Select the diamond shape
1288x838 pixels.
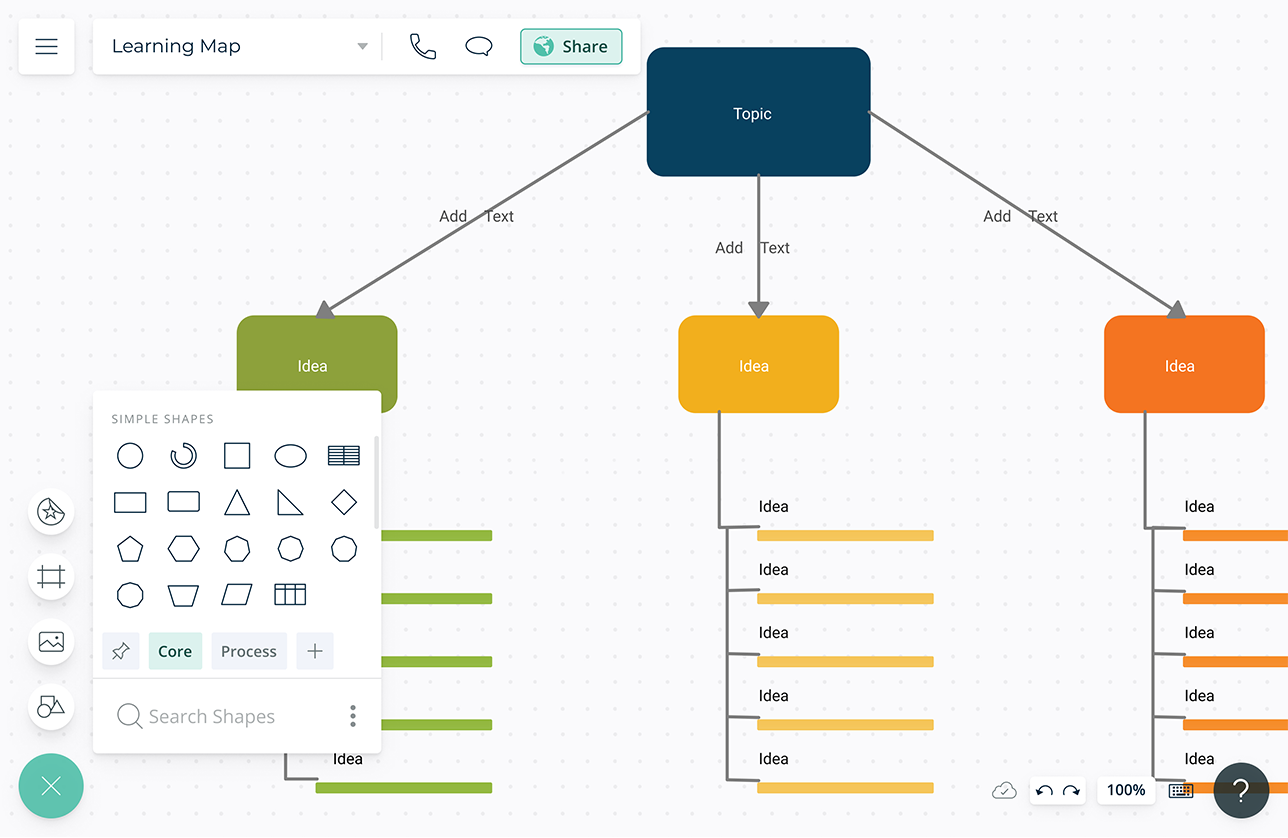coord(344,502)
